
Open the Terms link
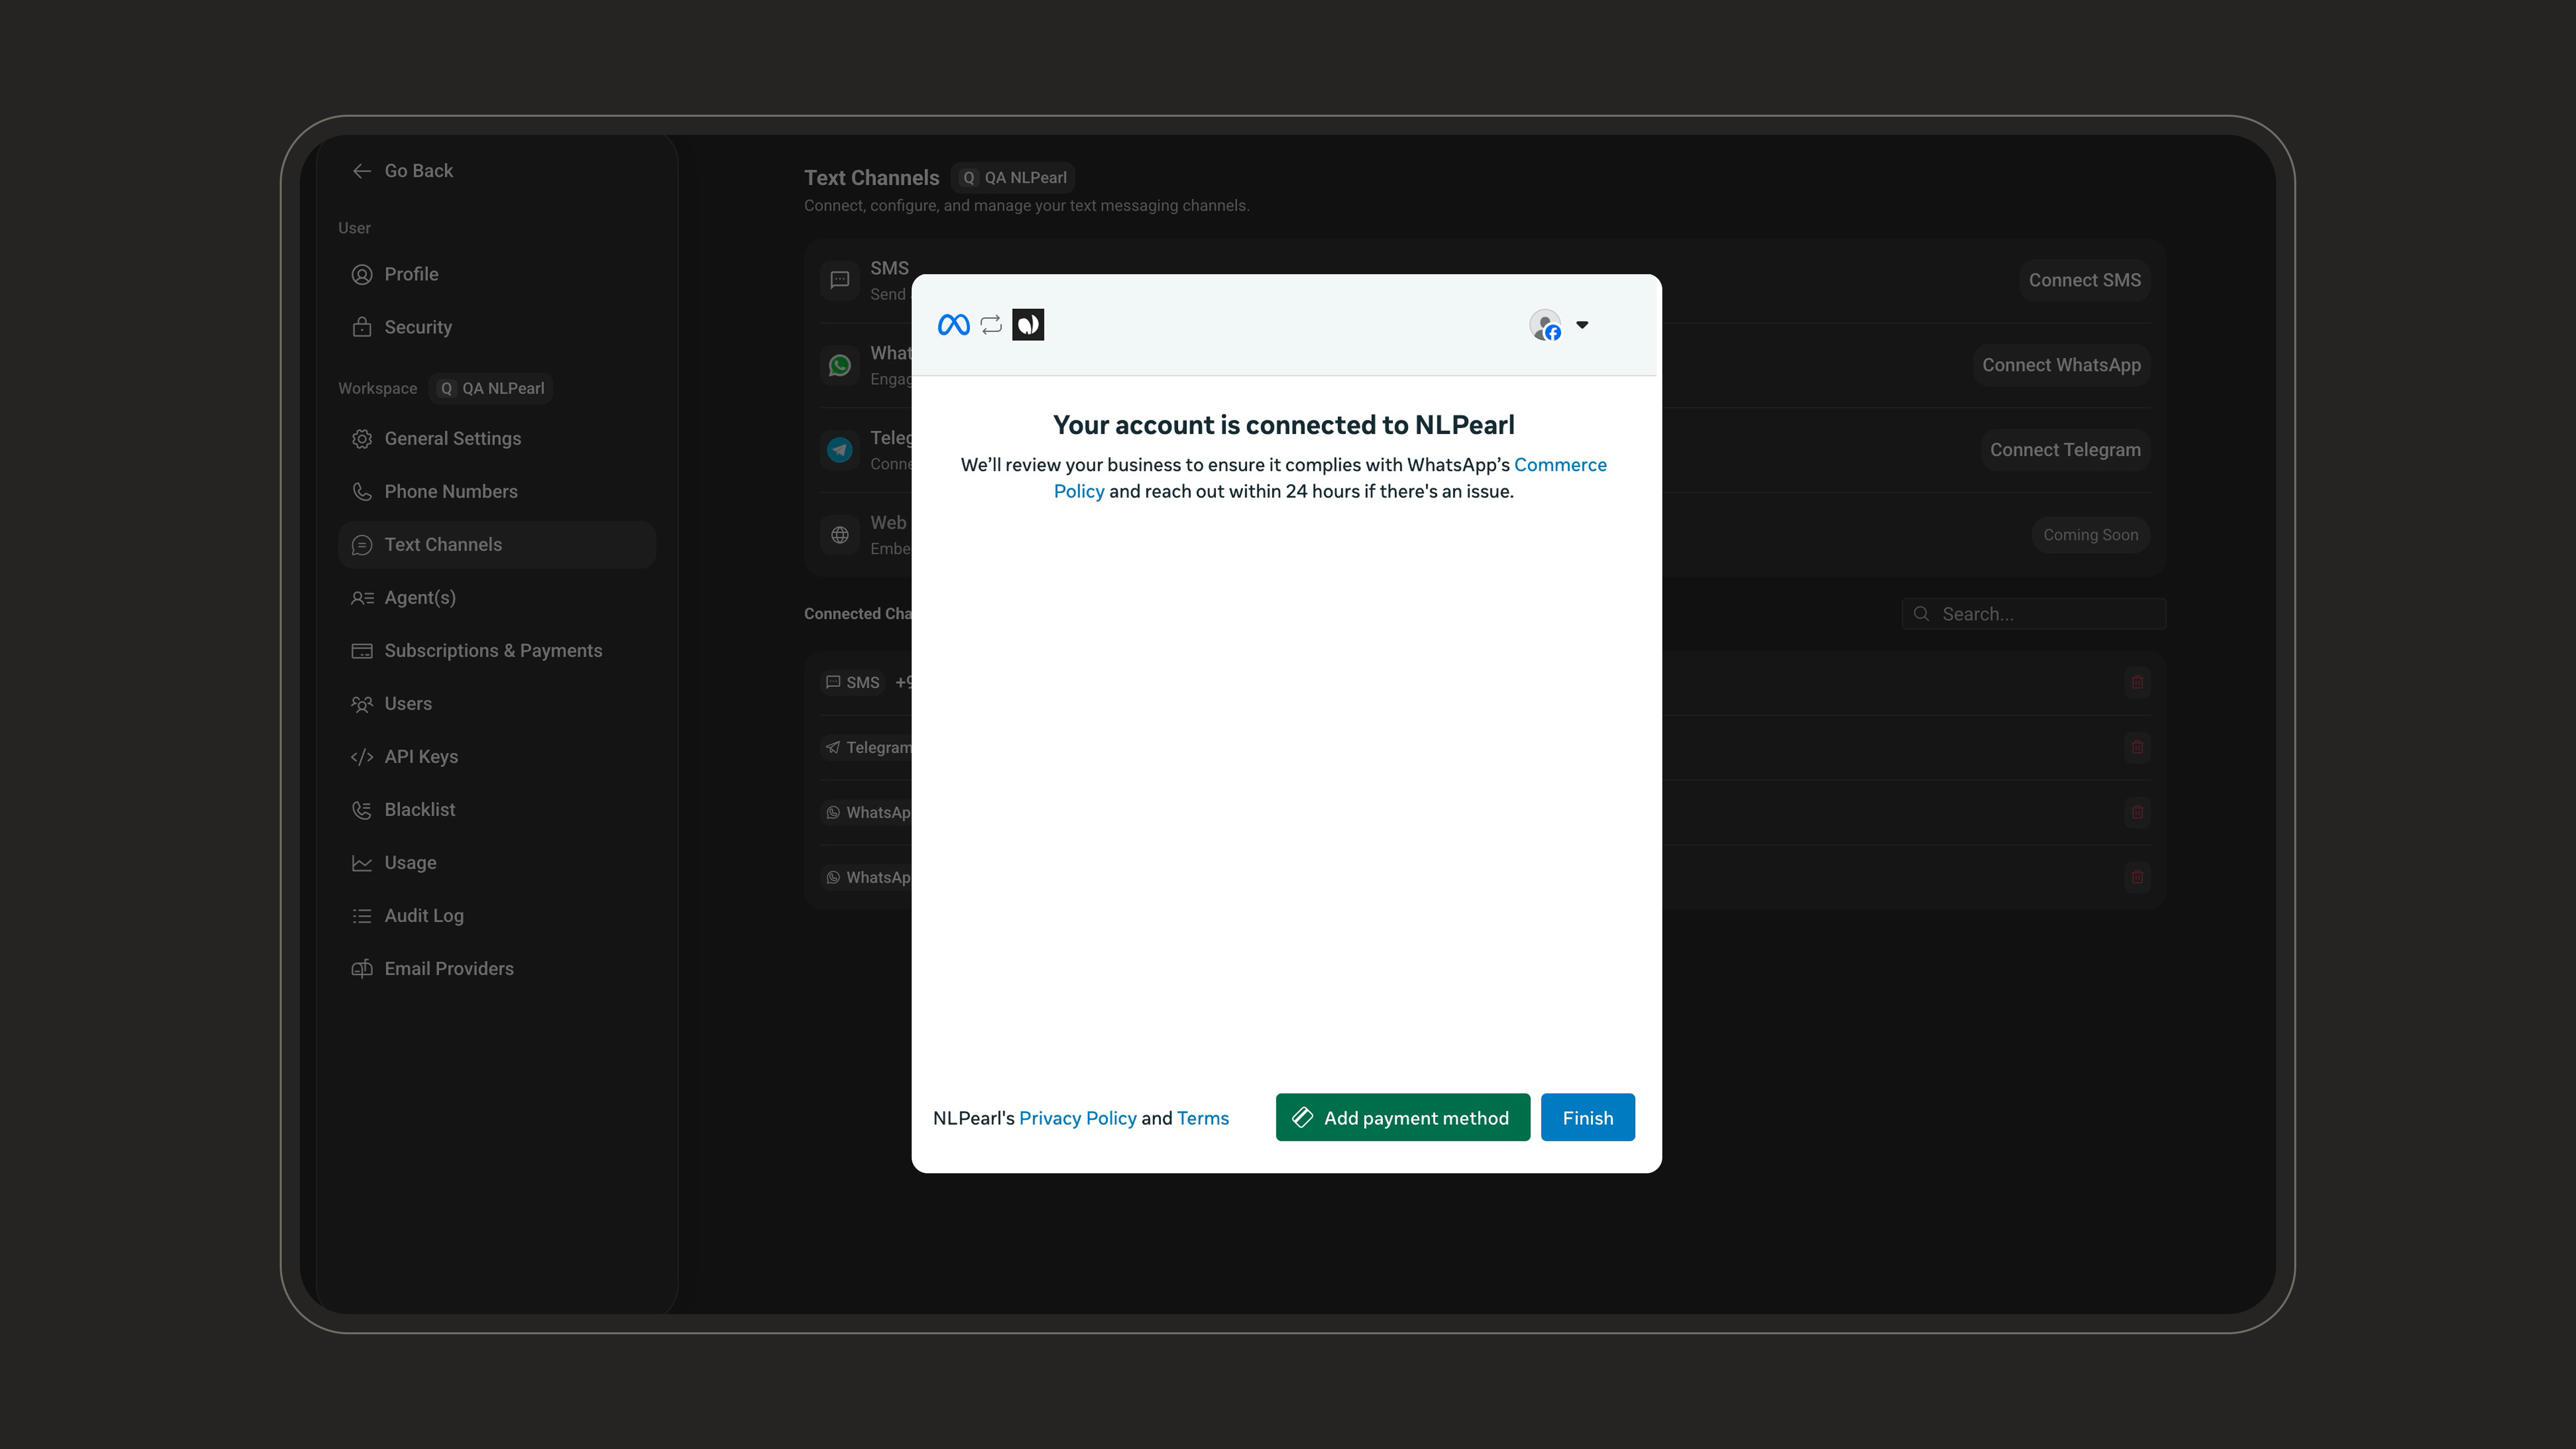pos(1202,1118)
